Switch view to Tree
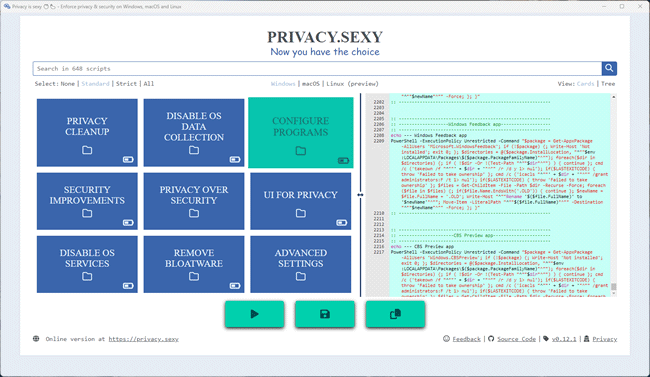Image resolution: width=650 pixels, height=377 pixels. click(608, 84)
